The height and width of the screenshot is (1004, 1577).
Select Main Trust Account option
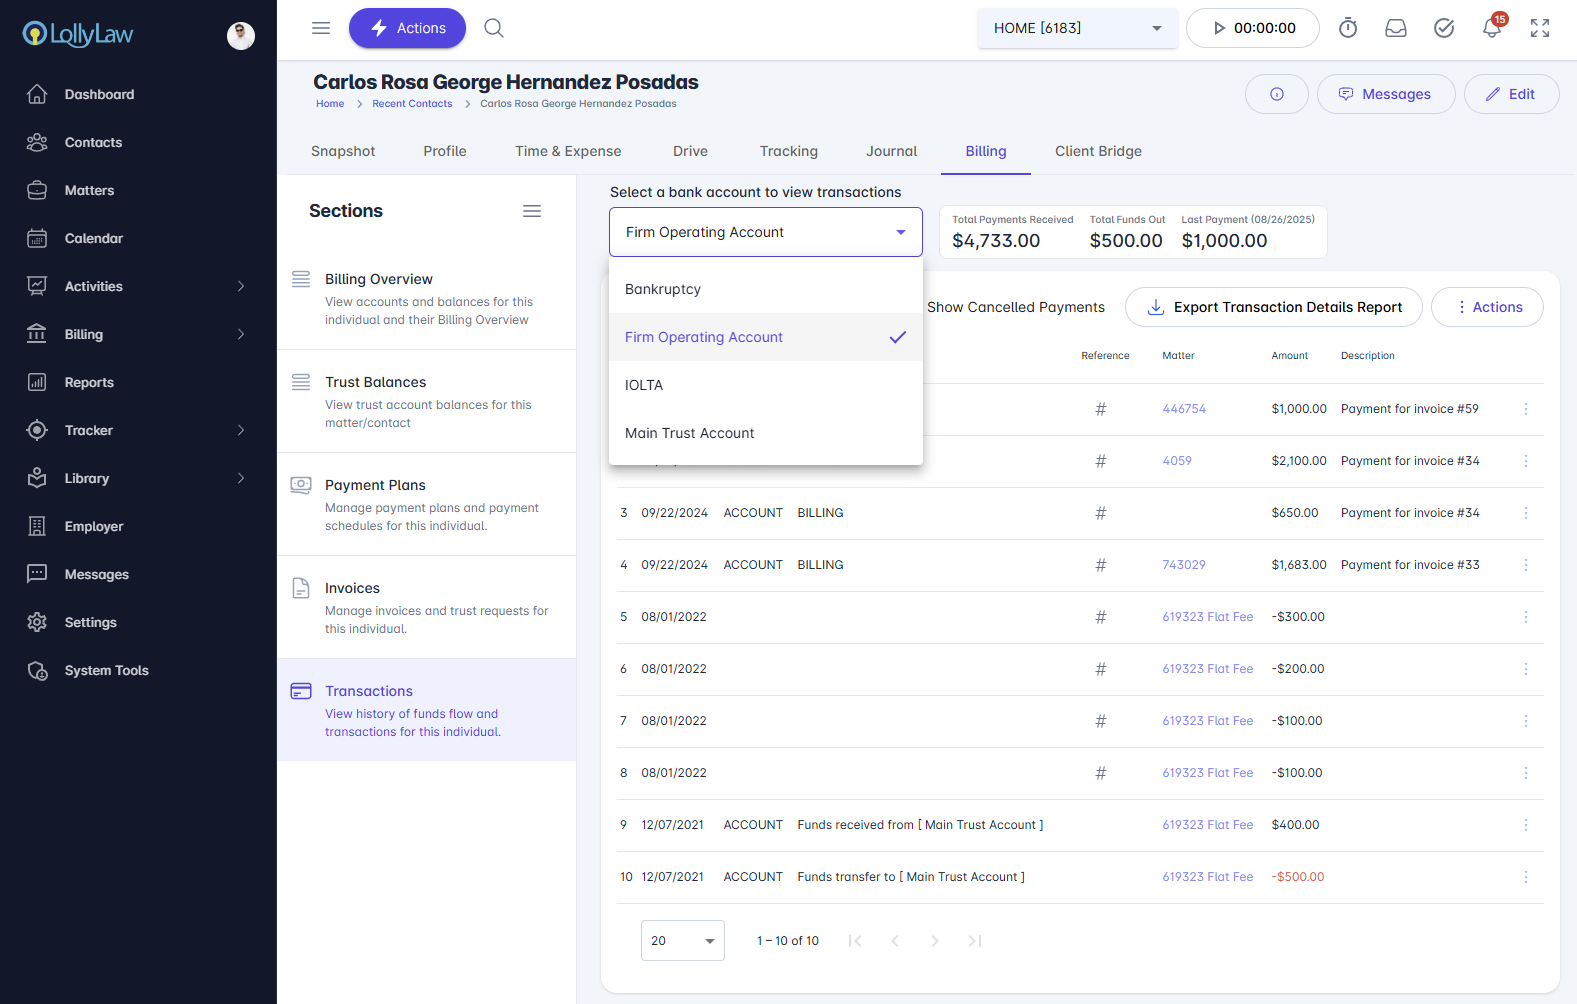(690, 433)
